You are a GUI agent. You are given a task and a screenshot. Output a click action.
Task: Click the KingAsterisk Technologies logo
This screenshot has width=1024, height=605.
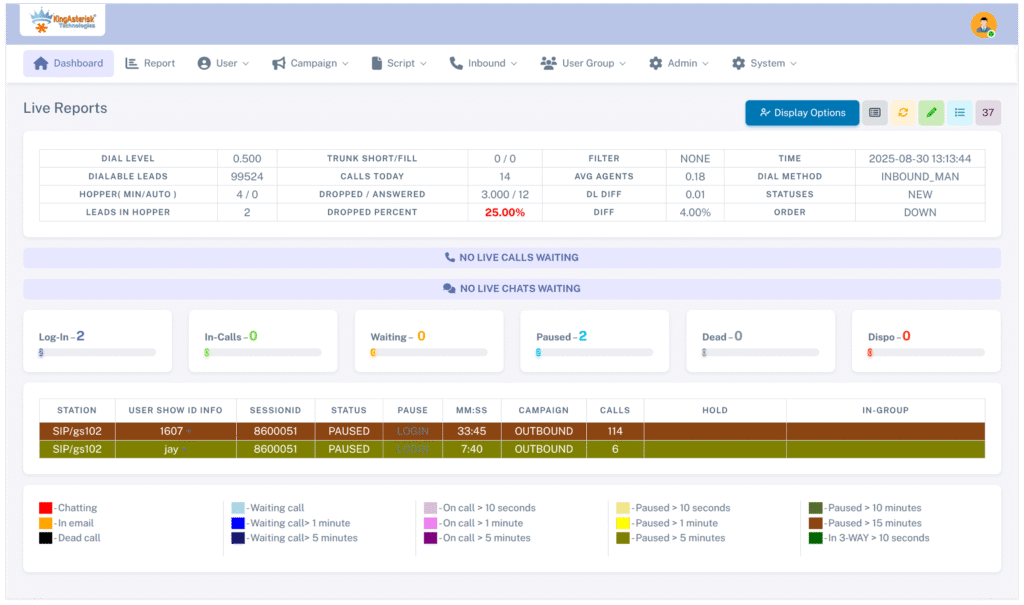point(62,19)
